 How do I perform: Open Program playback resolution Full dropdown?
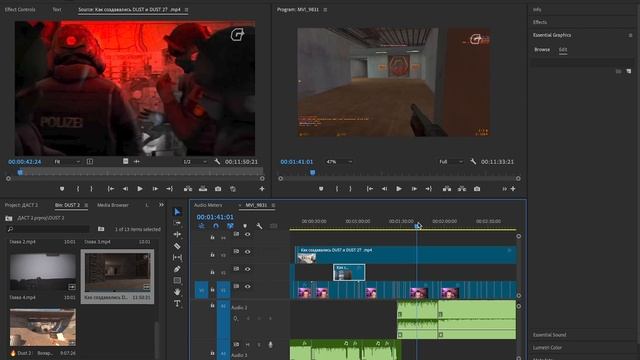pos(451,162)
